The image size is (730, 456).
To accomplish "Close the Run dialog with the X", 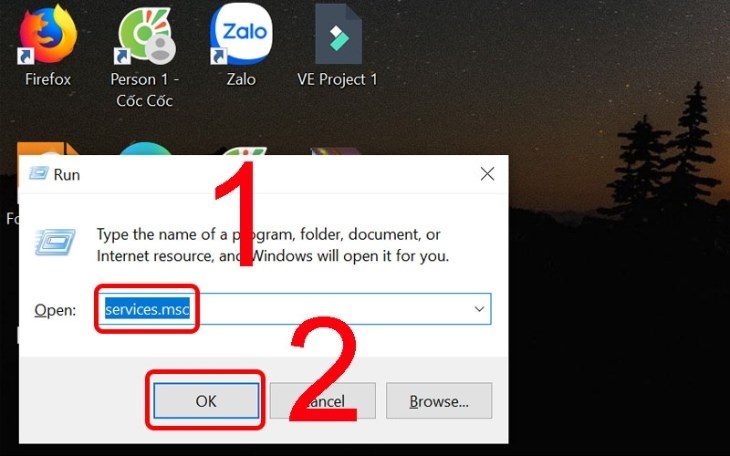I will pyautogui.click(x=487, y=174).
